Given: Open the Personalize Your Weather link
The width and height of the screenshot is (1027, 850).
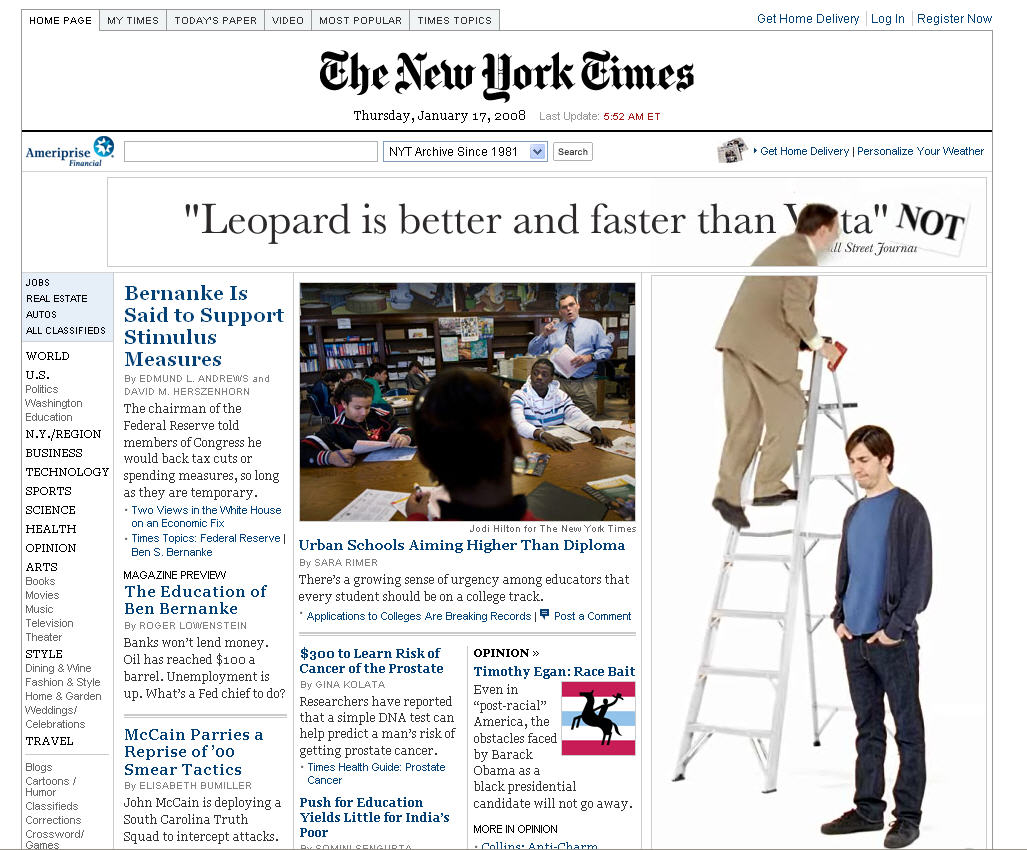Looking at the screenshot, I should click(920, 151).
